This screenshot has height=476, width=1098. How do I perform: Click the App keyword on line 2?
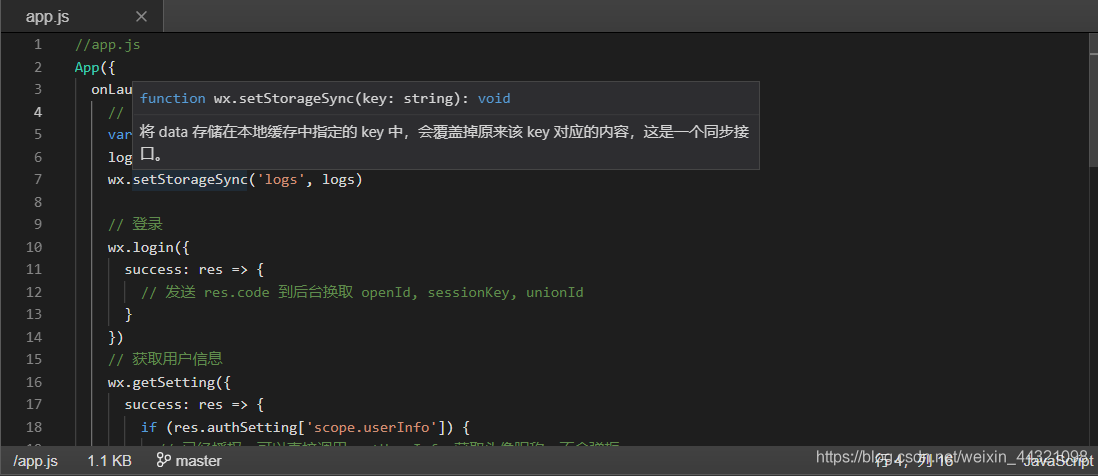[x=87, y=67]
